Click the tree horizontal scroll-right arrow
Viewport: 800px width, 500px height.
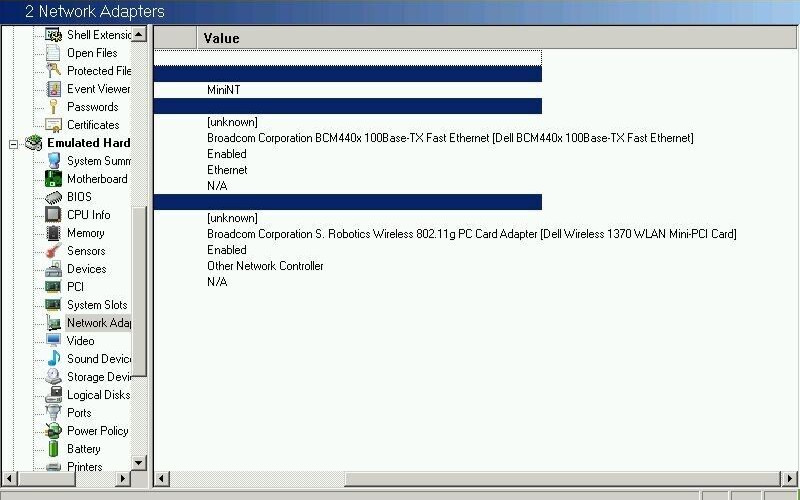(x=122, y=479)
